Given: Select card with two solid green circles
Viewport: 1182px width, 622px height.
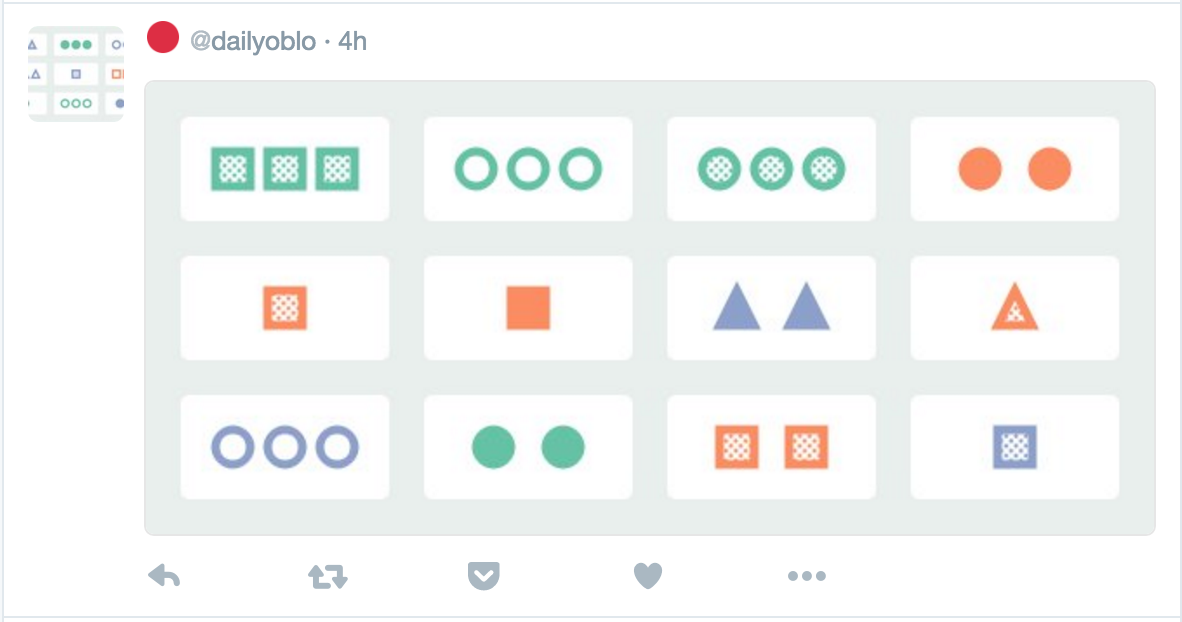Looking at the screenshot, I should click(528, 447).
